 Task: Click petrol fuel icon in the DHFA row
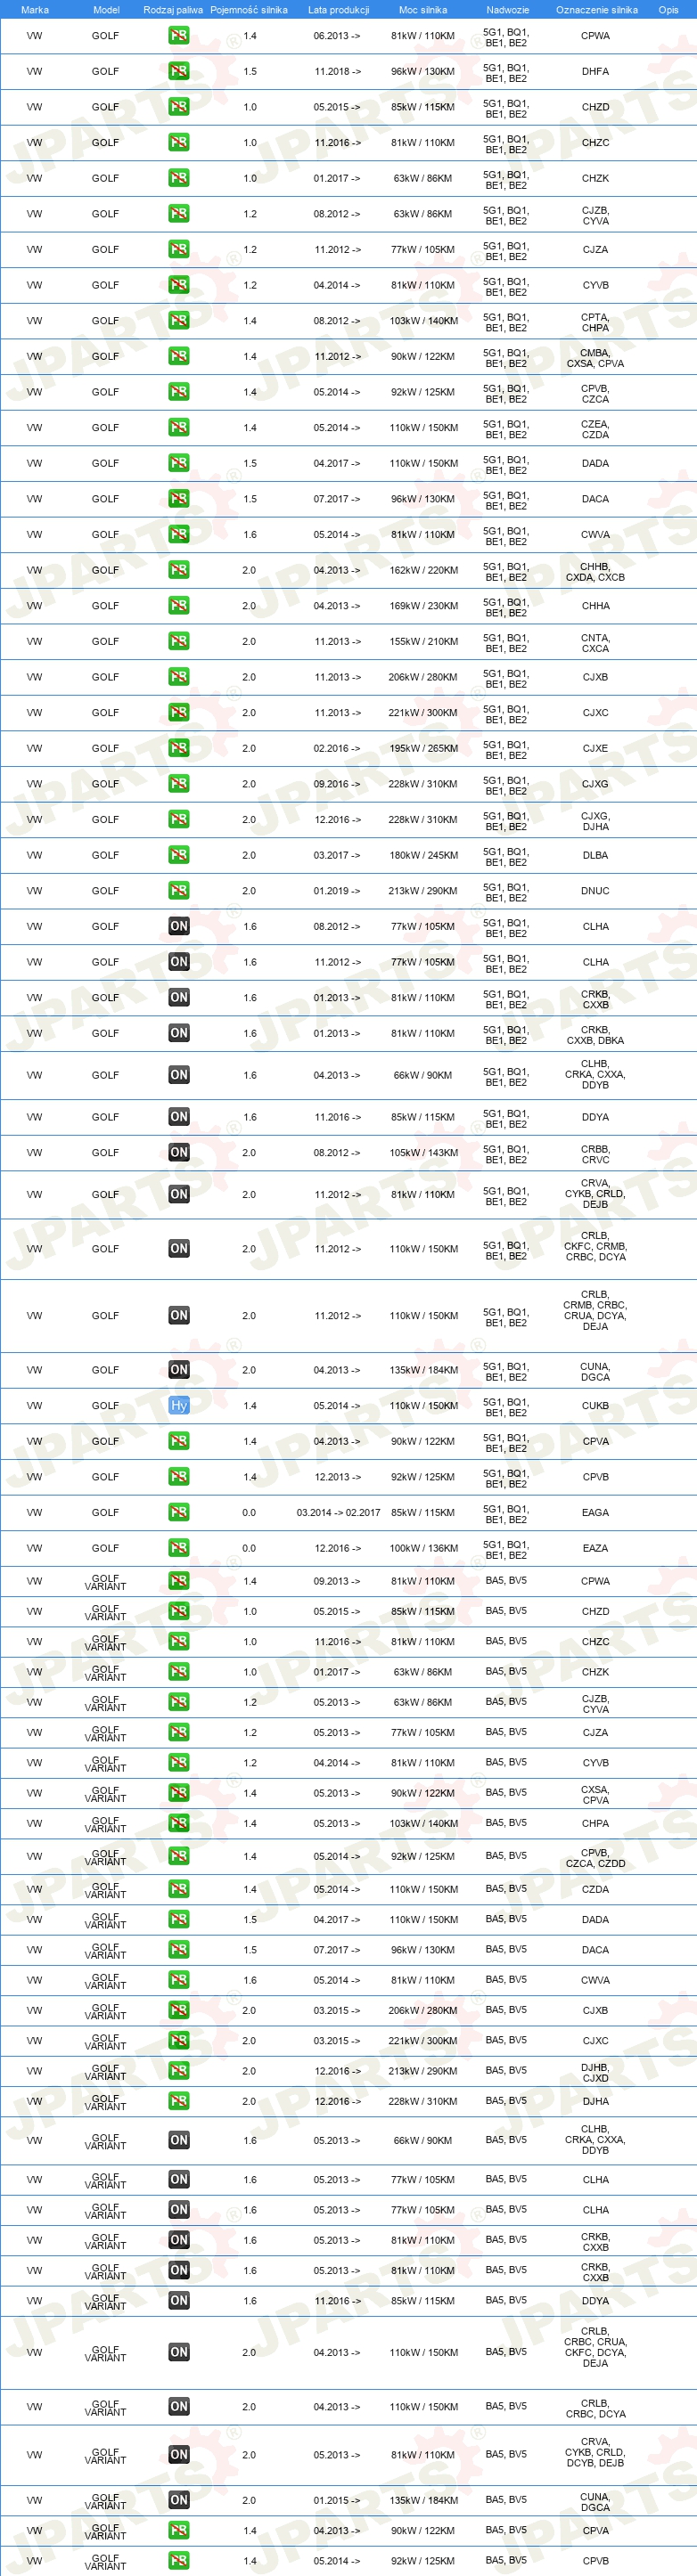click(x=179, y=71)
